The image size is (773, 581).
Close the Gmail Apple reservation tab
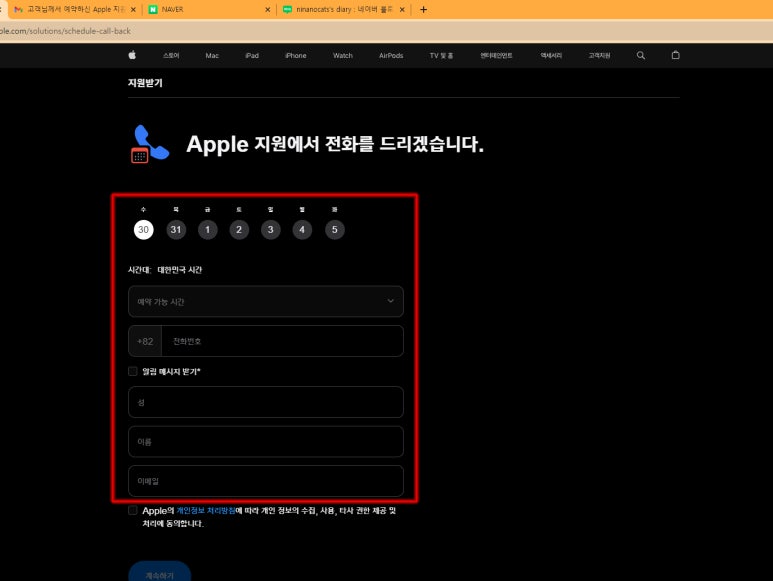(133, 9)
